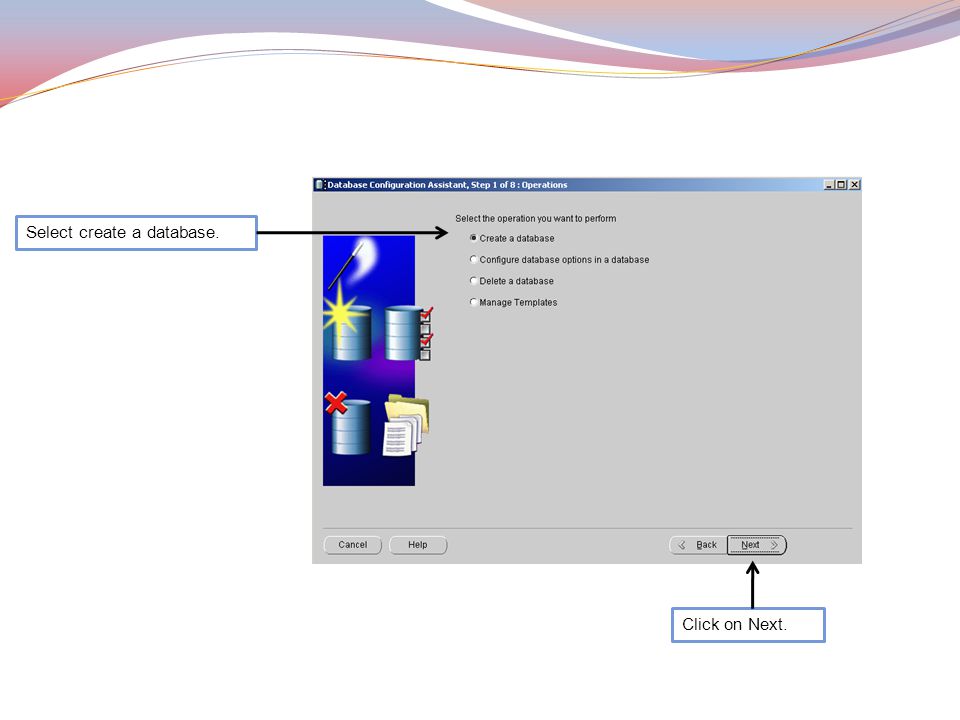Minimize the Database Configuration Assistant window
The height and width of the screenshot is (720, 960).
829,185
